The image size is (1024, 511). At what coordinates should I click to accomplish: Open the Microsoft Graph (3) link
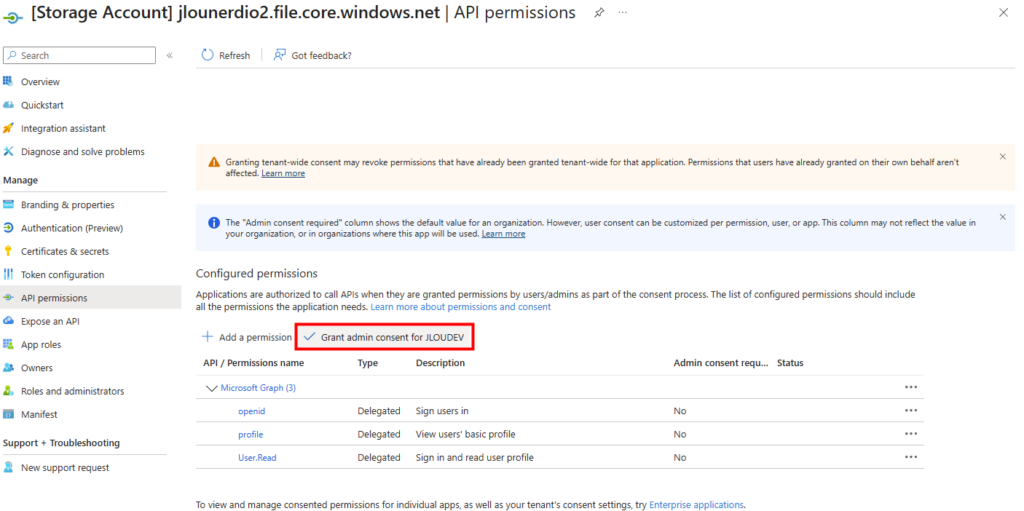click(x=259, y=387)
